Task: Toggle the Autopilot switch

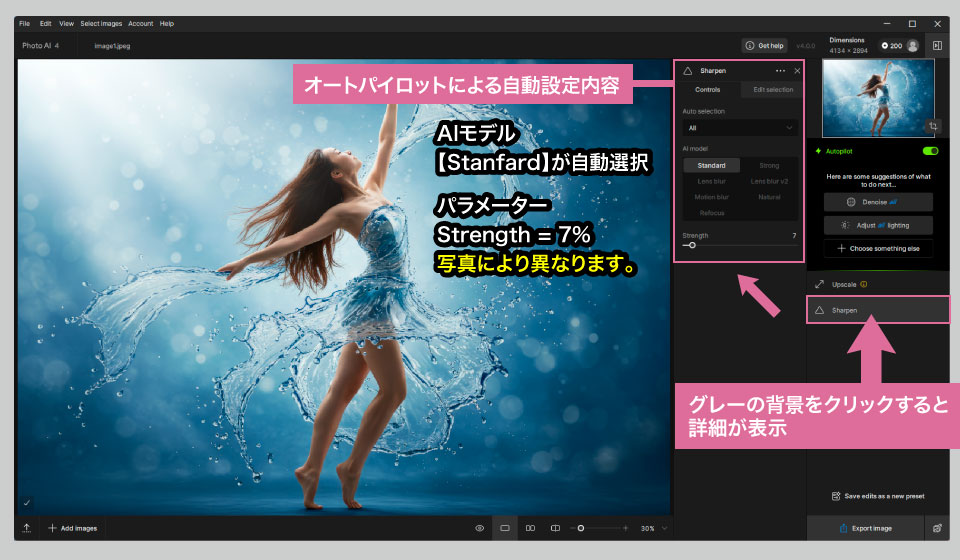Action: point(930,151)
